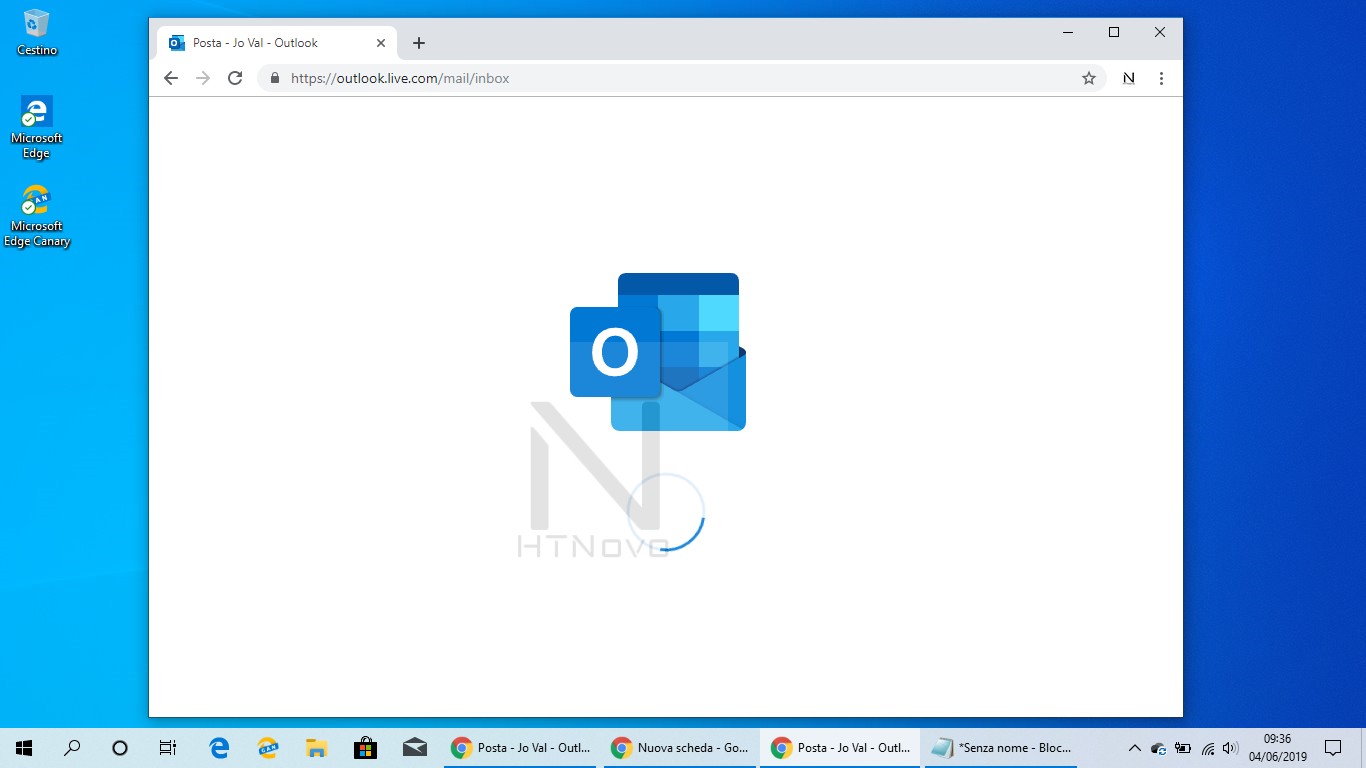The image size is (1366, 768).
Task: Reload the Outlook inbox page
Action: 235,78
